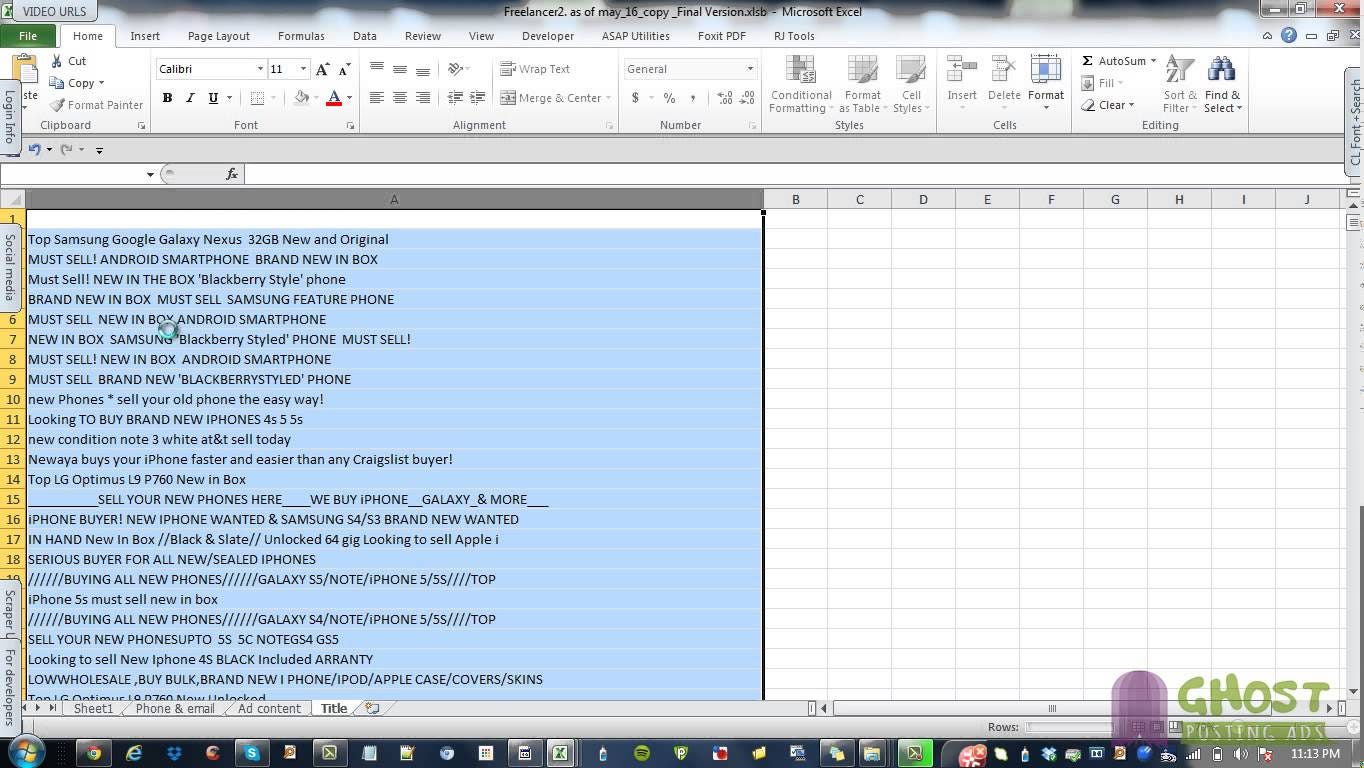The image size is (1364, 768).
Task: Undo the last action
Action: point(35,149)
